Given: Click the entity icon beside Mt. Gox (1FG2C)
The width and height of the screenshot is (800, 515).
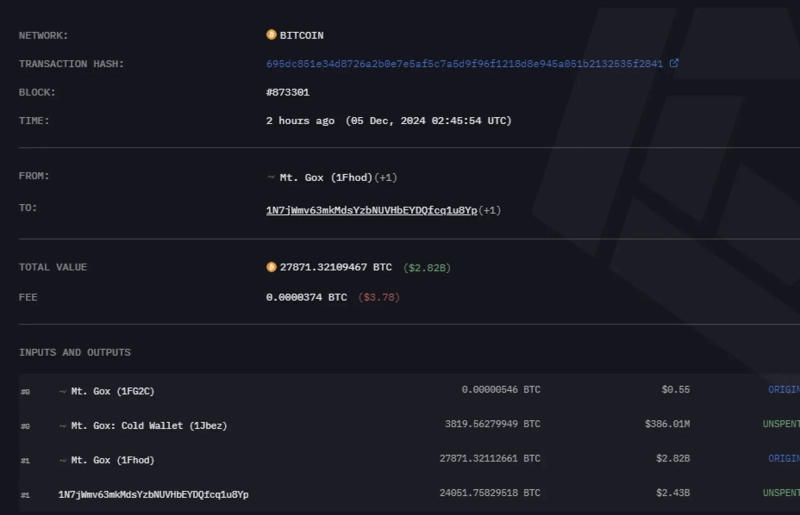Looking at the screenshot, I should coord(63,390).
